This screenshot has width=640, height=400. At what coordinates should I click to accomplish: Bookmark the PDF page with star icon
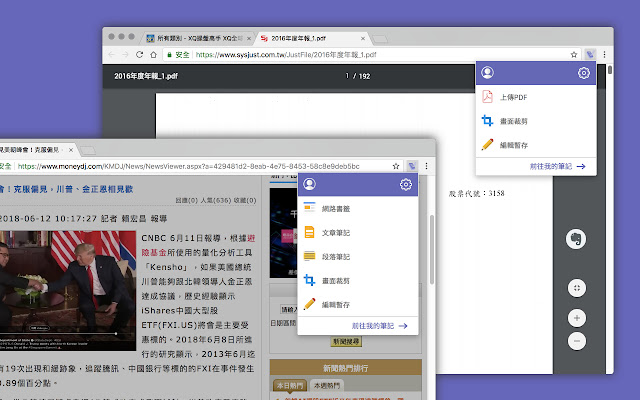[574, 54]
